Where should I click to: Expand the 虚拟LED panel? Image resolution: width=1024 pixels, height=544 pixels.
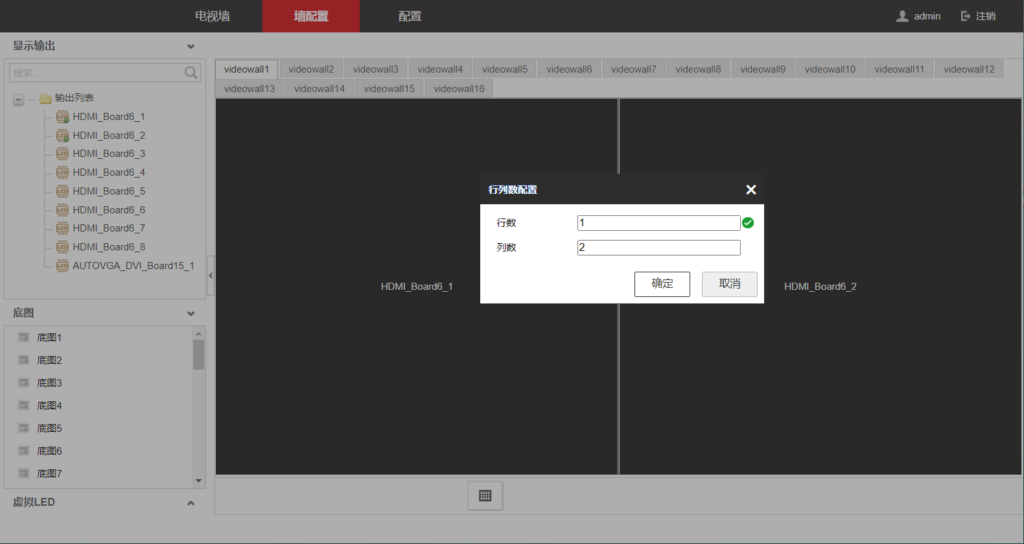coord(191,503)
